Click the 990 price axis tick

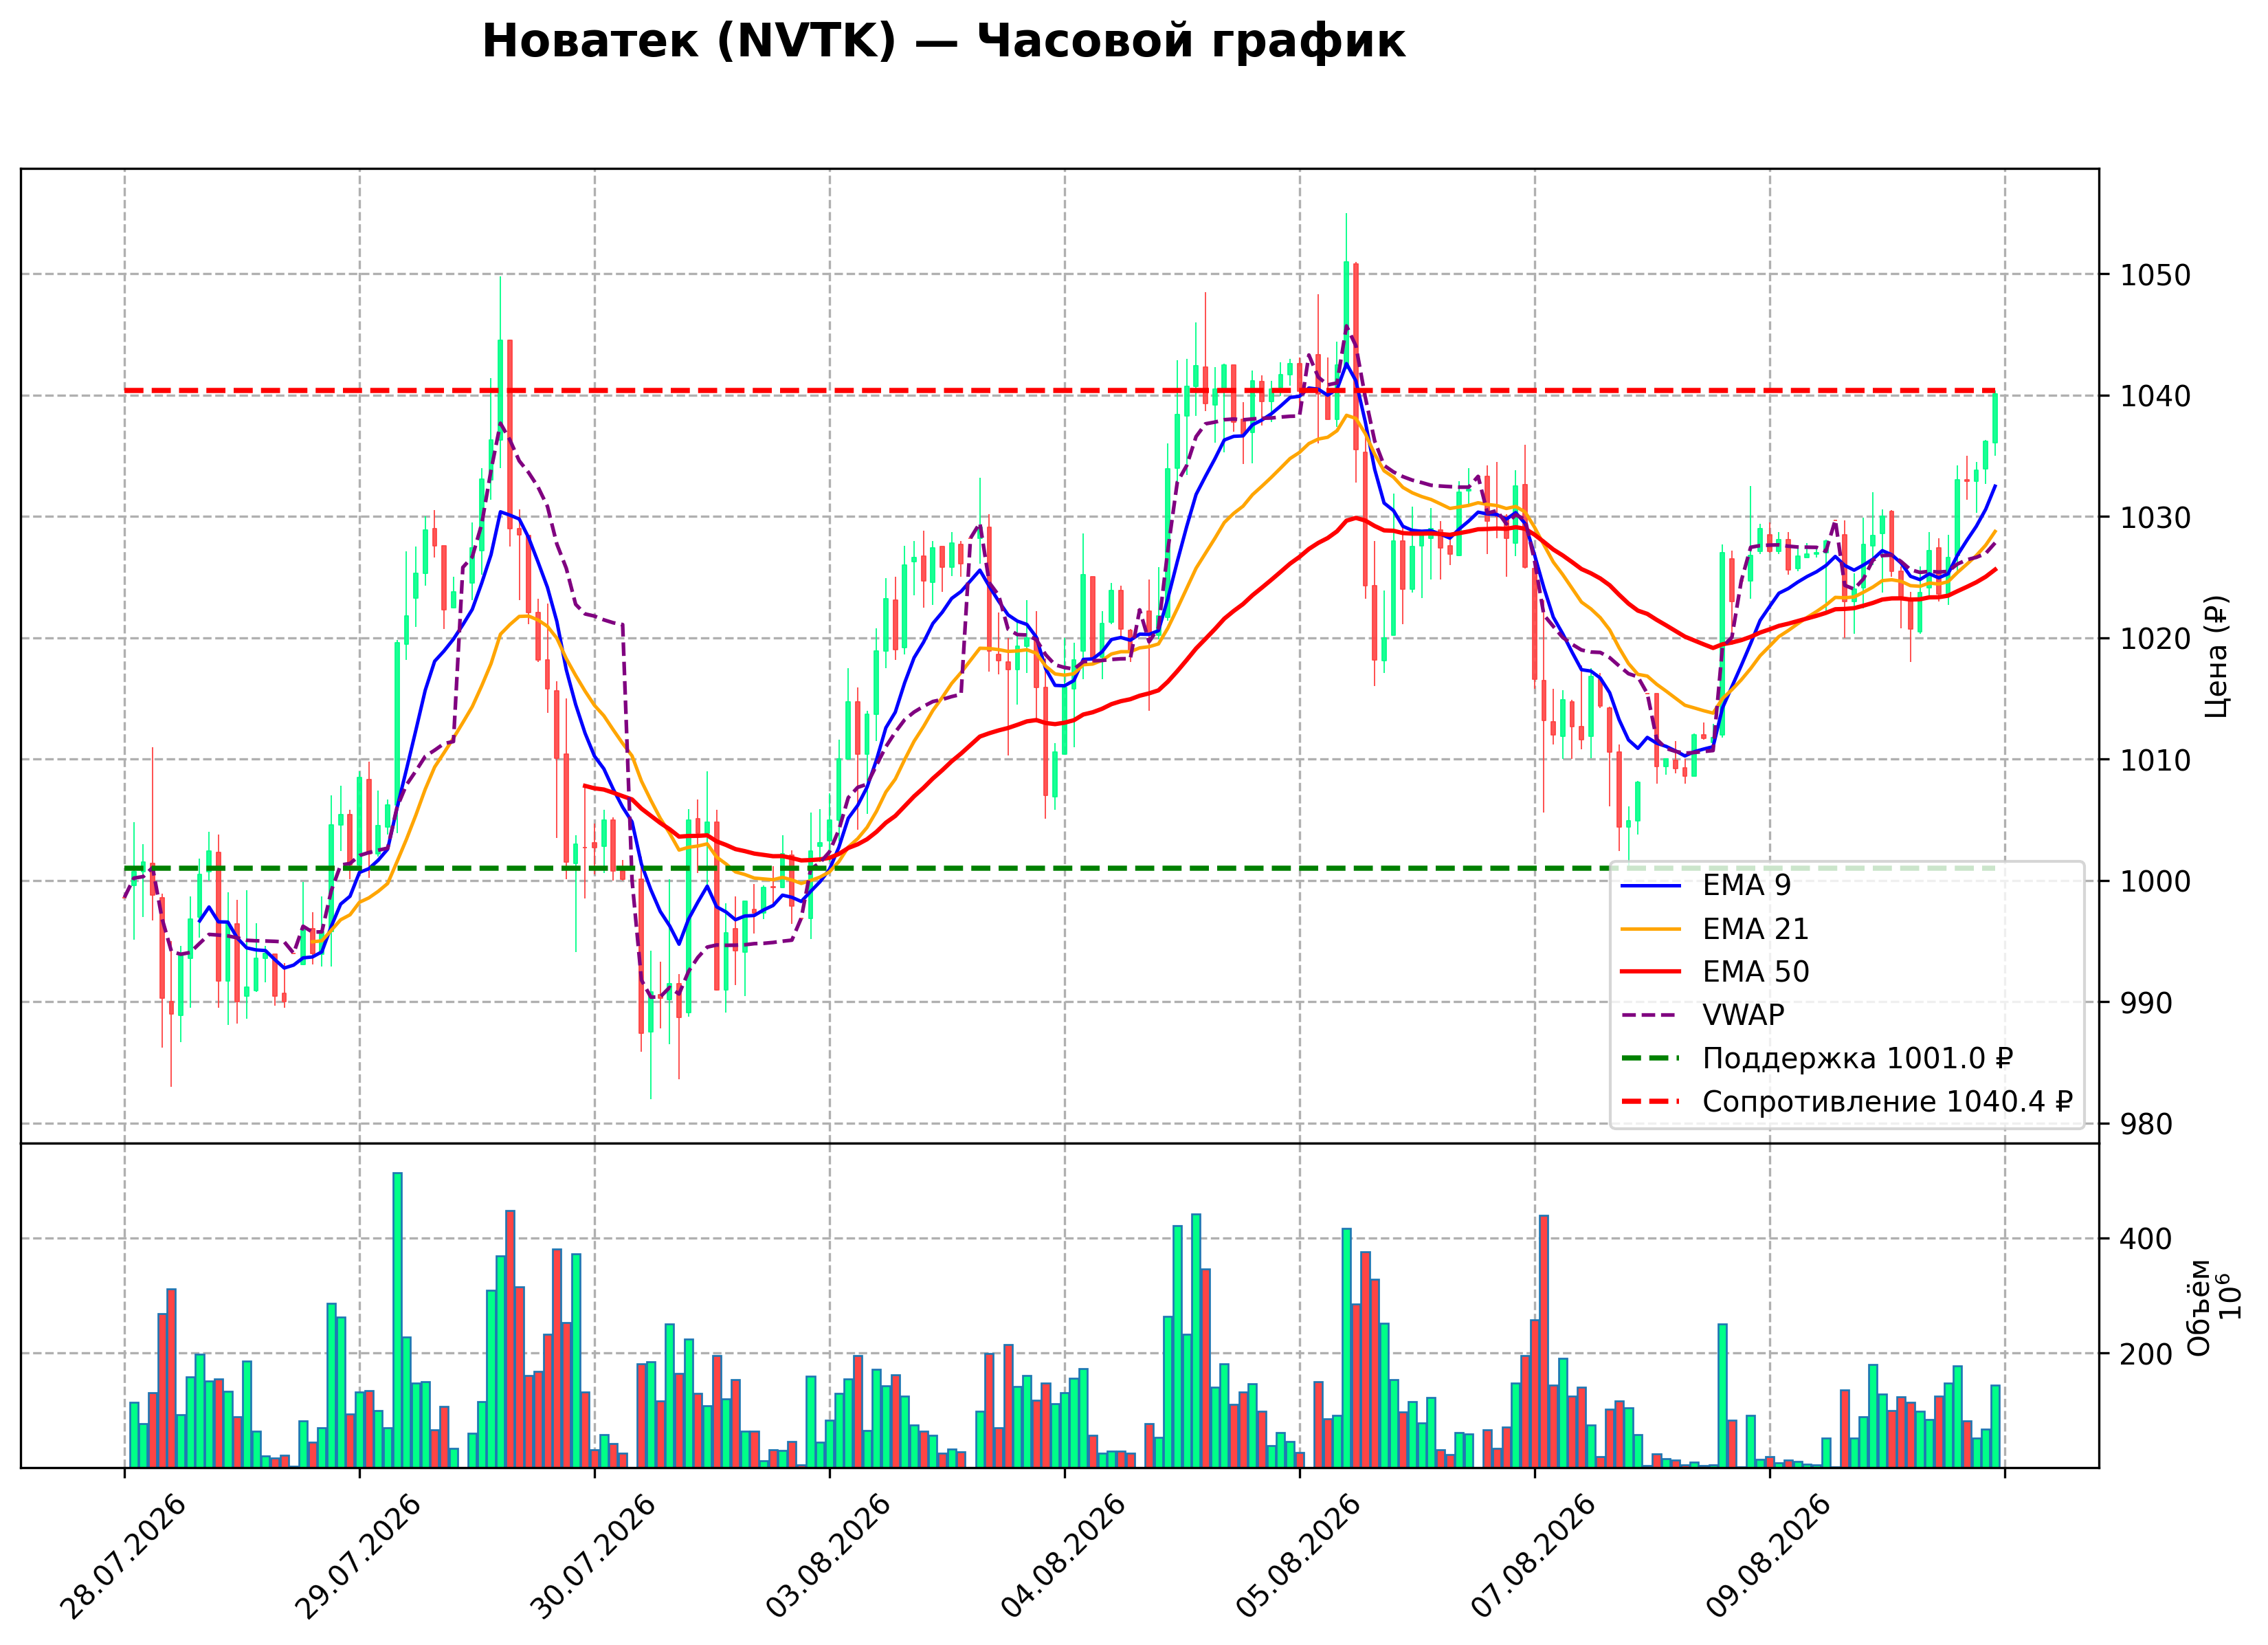tap(2147, 1003)
